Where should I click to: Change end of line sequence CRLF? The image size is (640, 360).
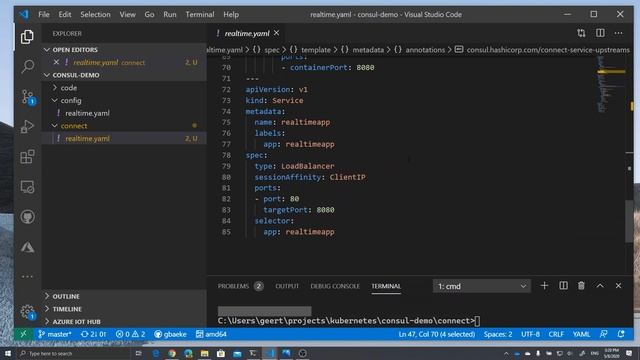coord(556,334)
